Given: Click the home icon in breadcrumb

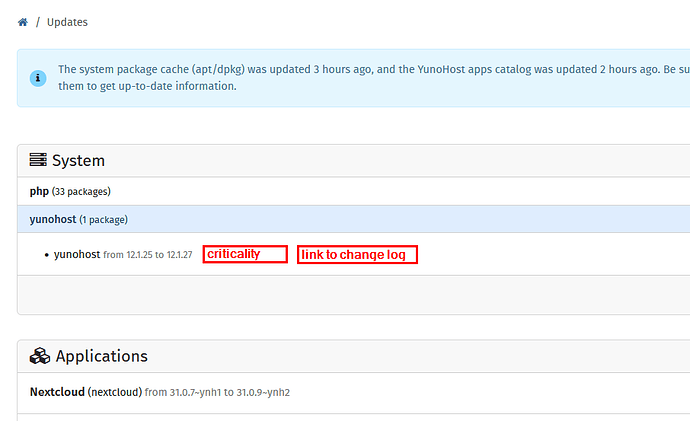Looking at the screenshot, I should [23, 22].
